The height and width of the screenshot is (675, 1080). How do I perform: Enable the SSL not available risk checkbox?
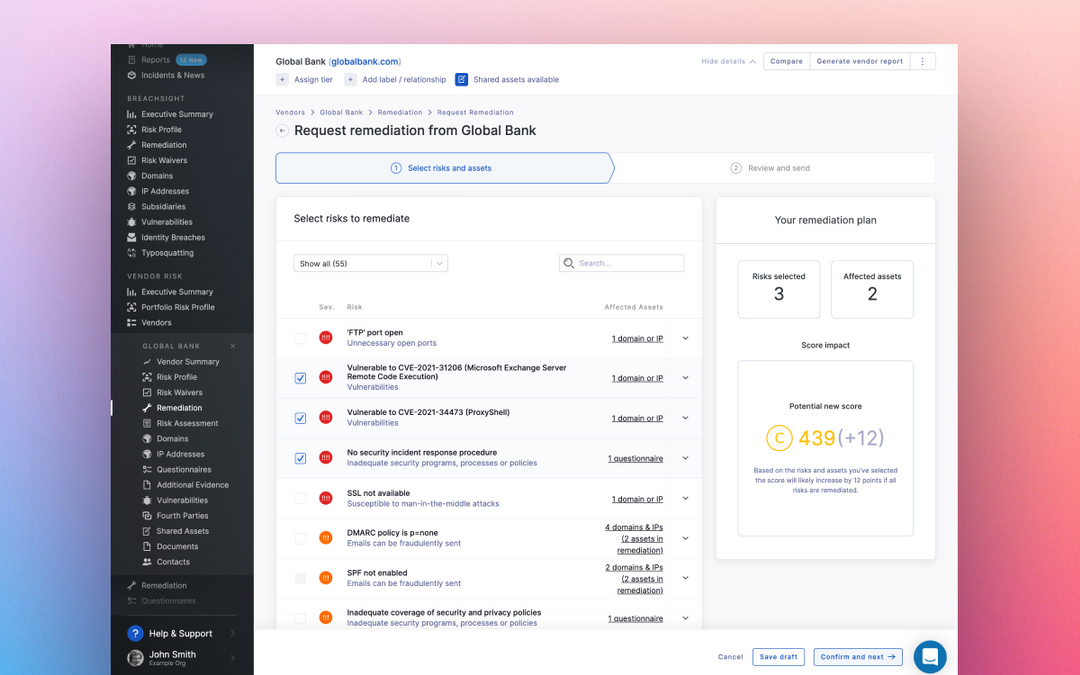299,498
